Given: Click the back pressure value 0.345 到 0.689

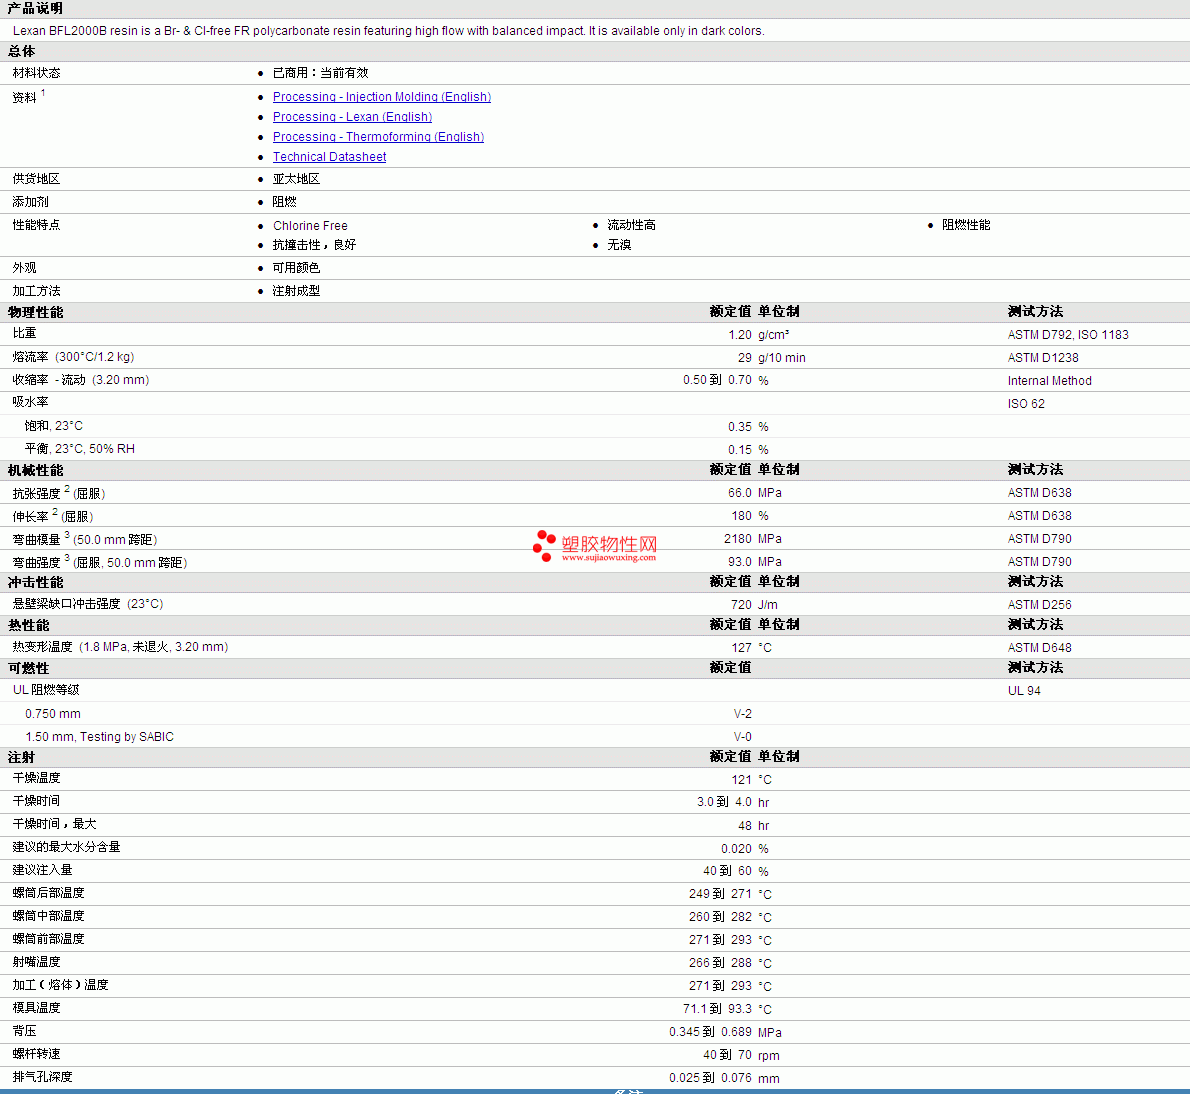Looking at the screenshot, I should click(x=710, y=1032).
